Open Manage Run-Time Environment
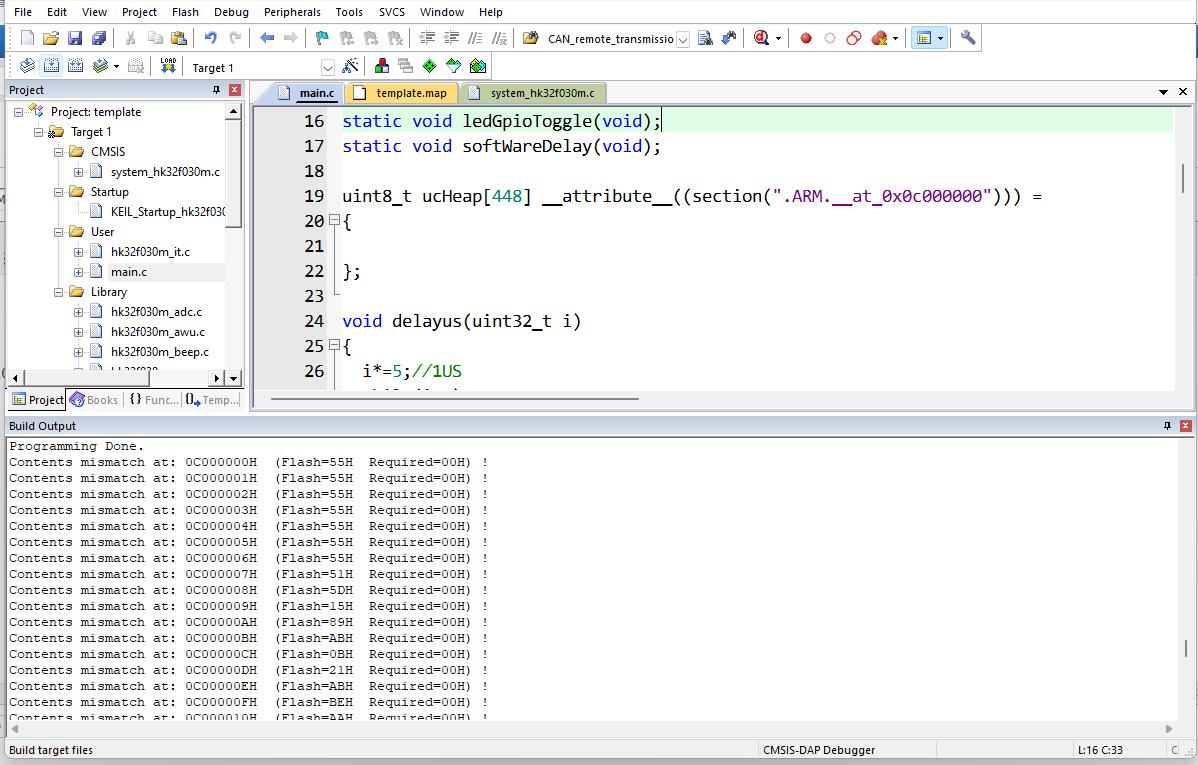Image resolution: width=1198 pixels, height=765 pixels. pos(429,66)
